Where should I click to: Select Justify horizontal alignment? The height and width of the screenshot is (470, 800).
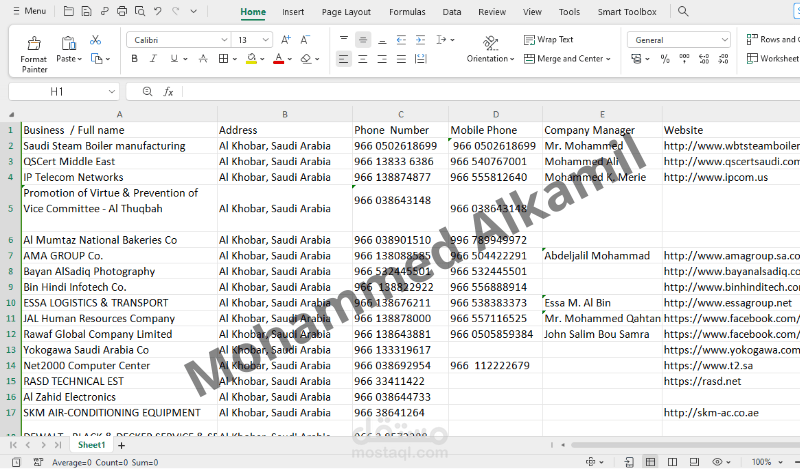402,59
